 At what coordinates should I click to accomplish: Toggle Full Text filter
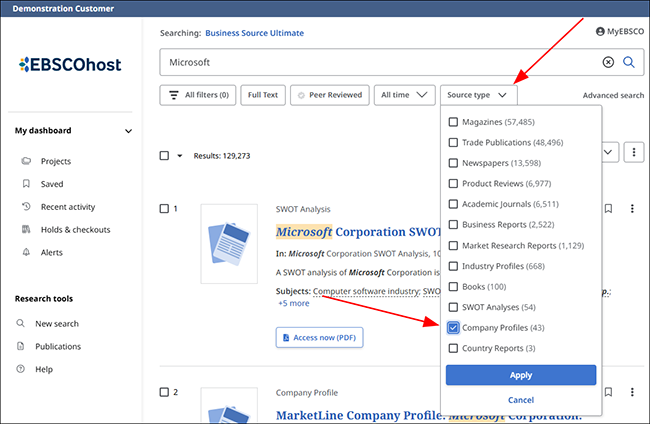click(263, 95)
